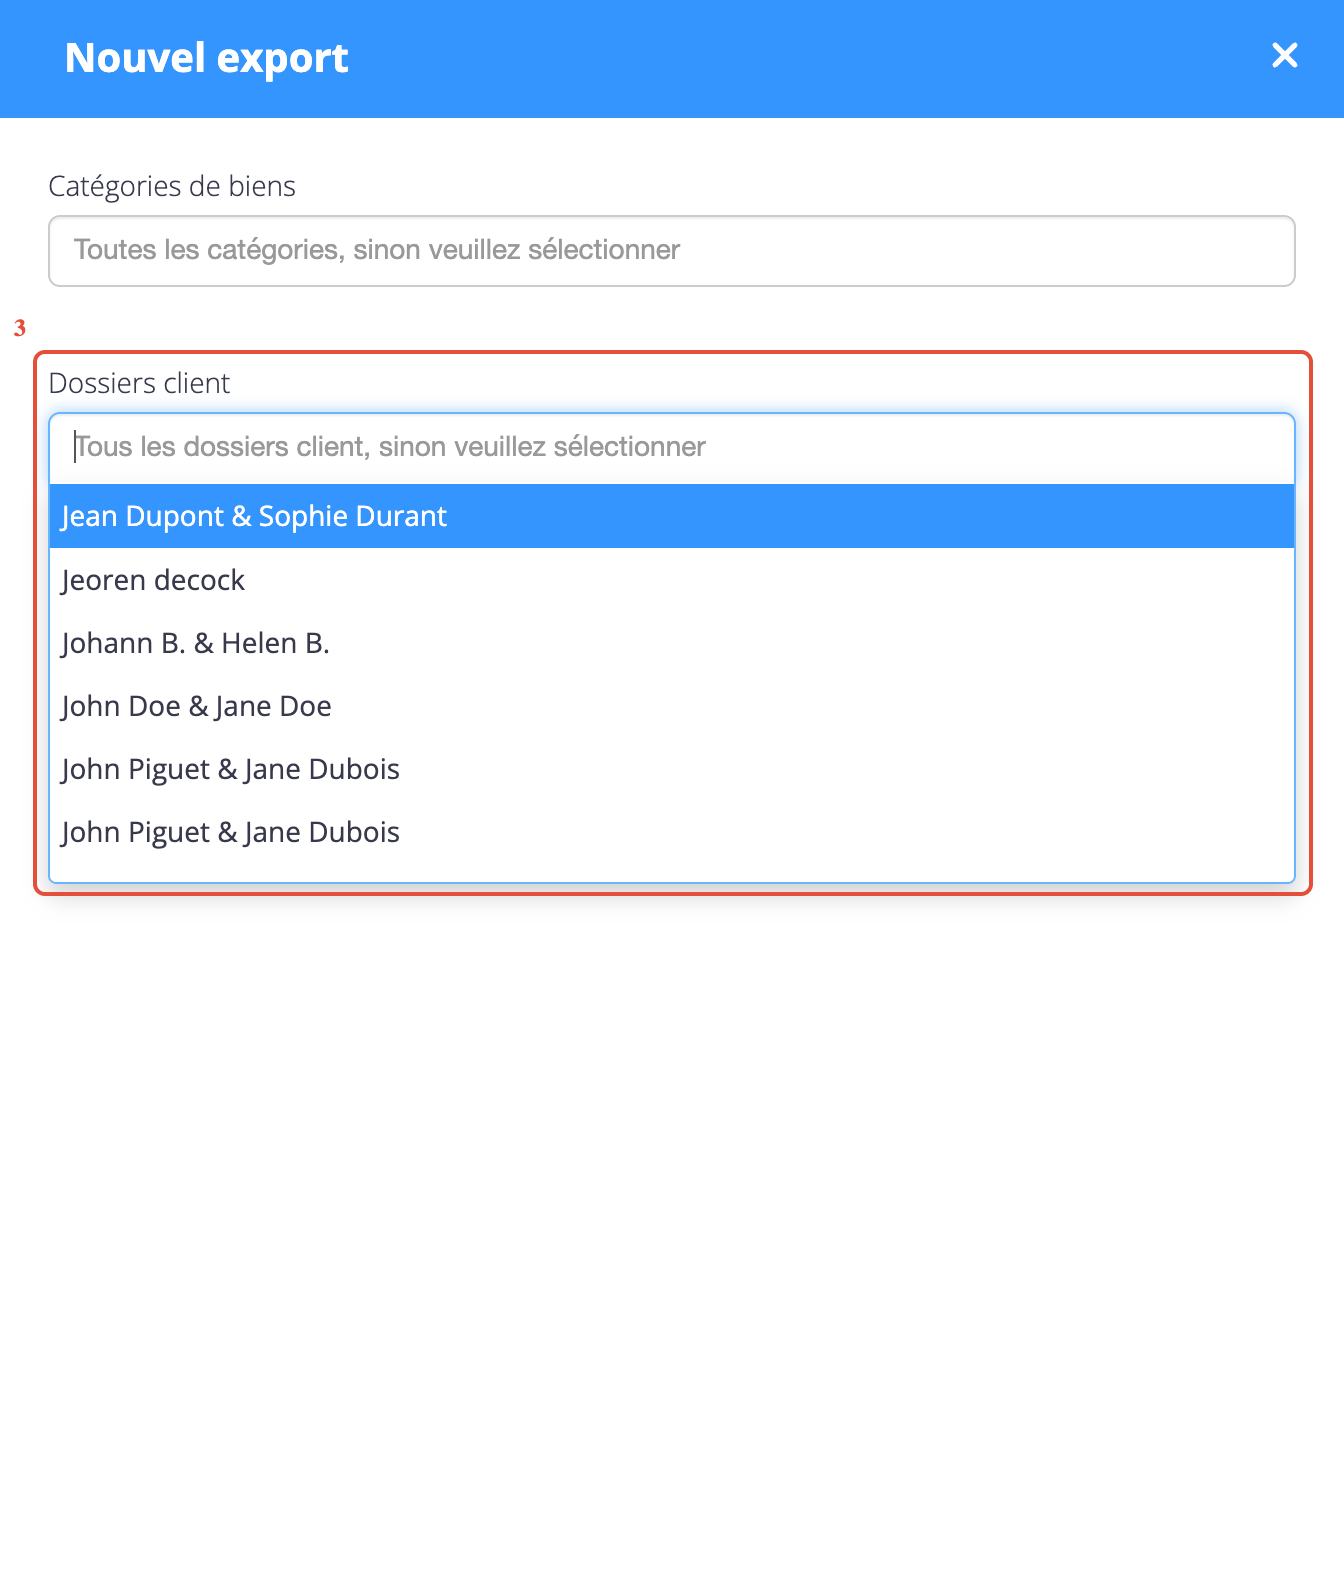Image resolution: width=1344 pixels, height=1592 pixels.
Task: Click the white gap between both form fields
Action: tap(672, 318)
